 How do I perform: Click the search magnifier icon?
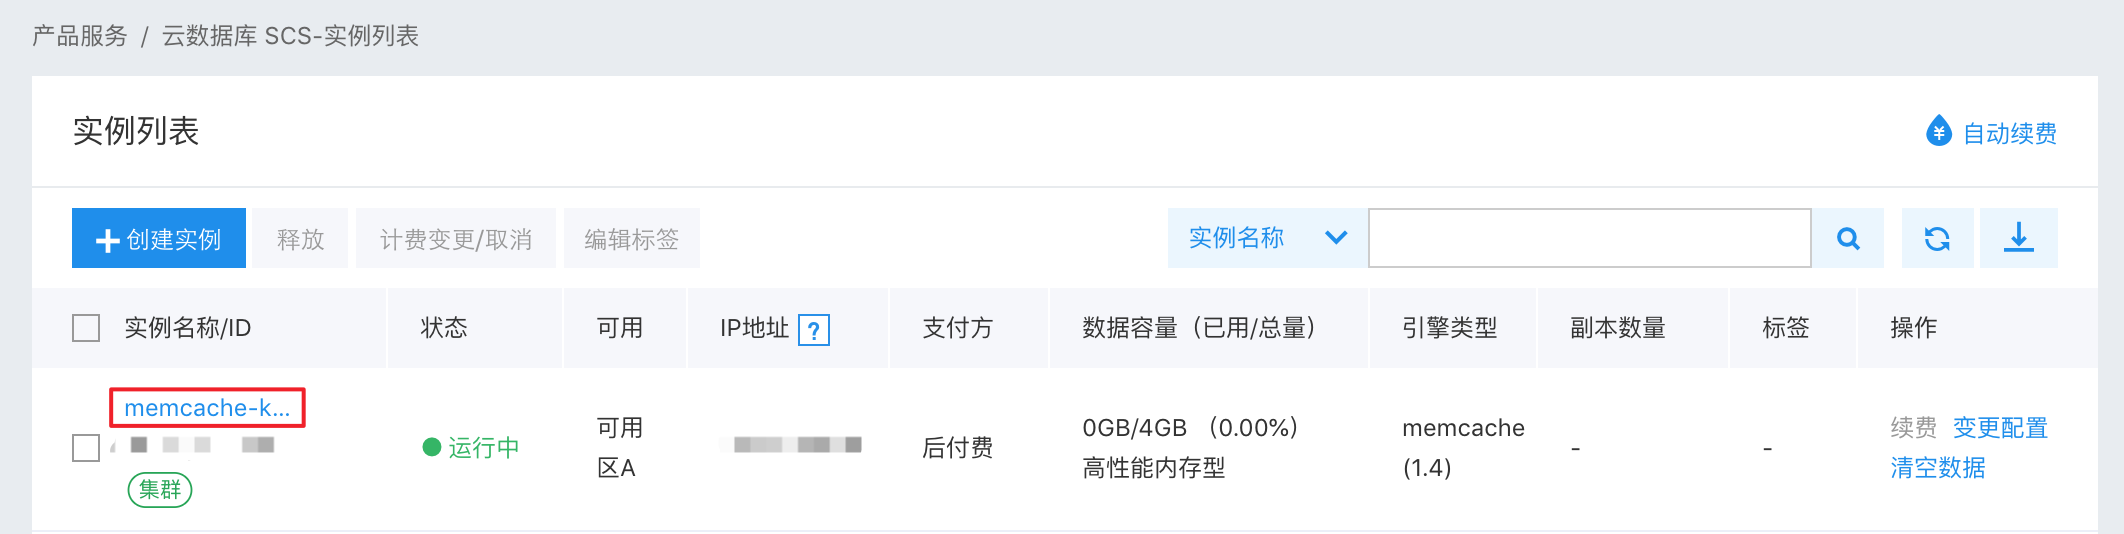coord(1848,238)
